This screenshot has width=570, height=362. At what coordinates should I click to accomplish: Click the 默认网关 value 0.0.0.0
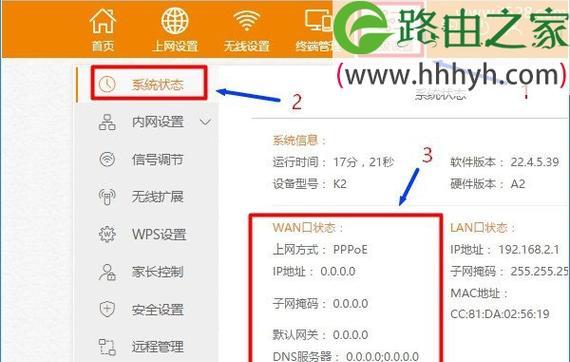tap(351, 335)
